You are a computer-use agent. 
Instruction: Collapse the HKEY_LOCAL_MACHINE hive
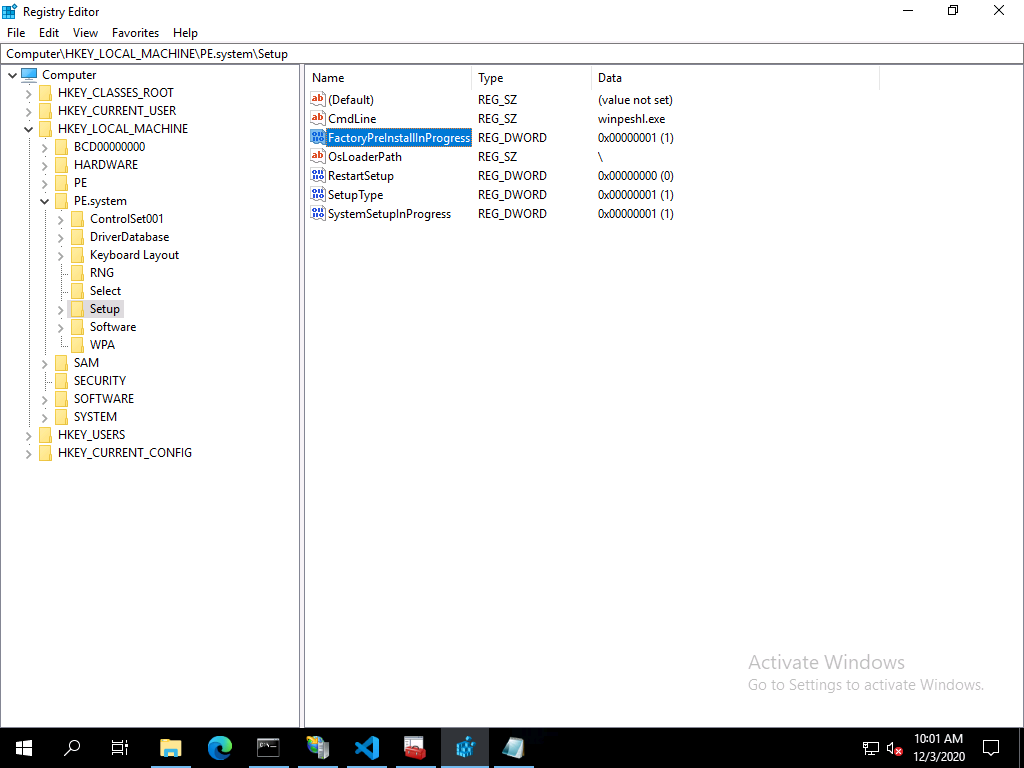click(x=29, y=129)
